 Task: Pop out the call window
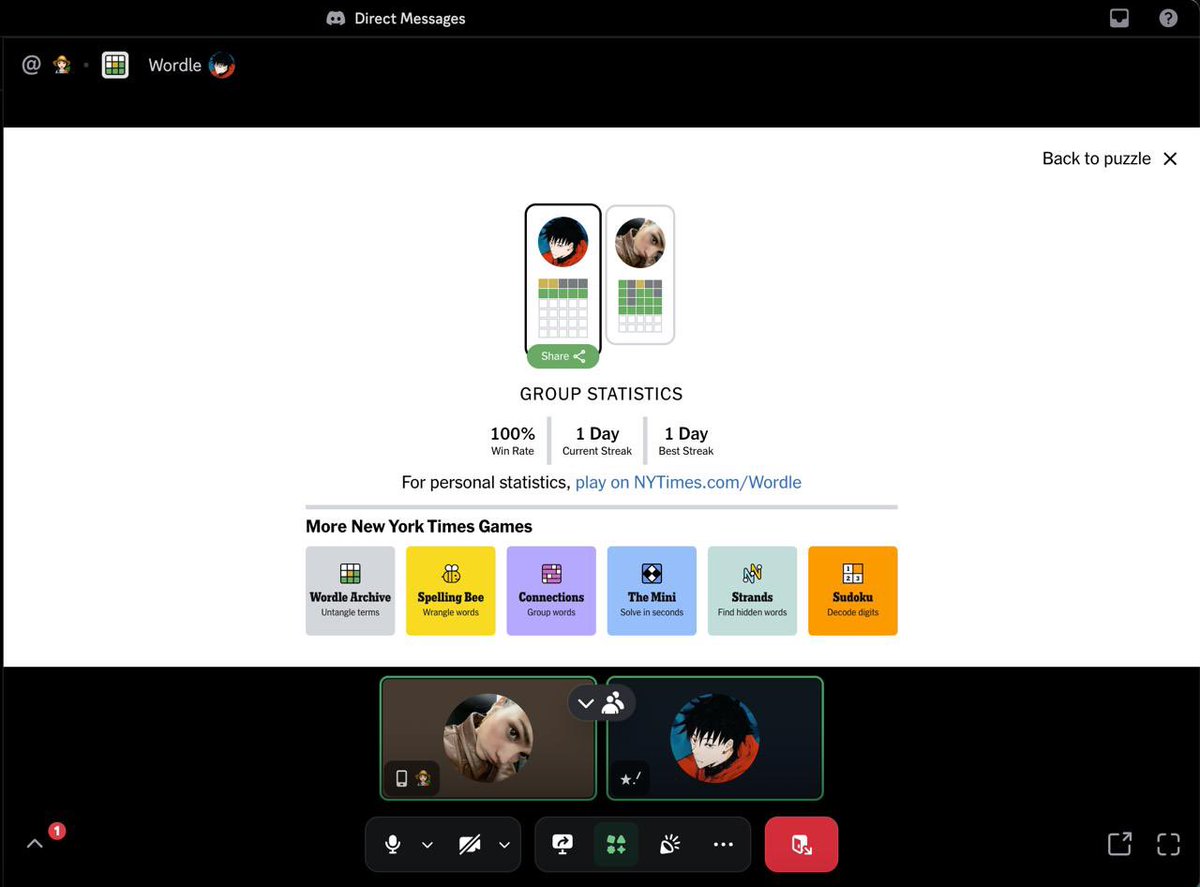[x=1120, y=844]
